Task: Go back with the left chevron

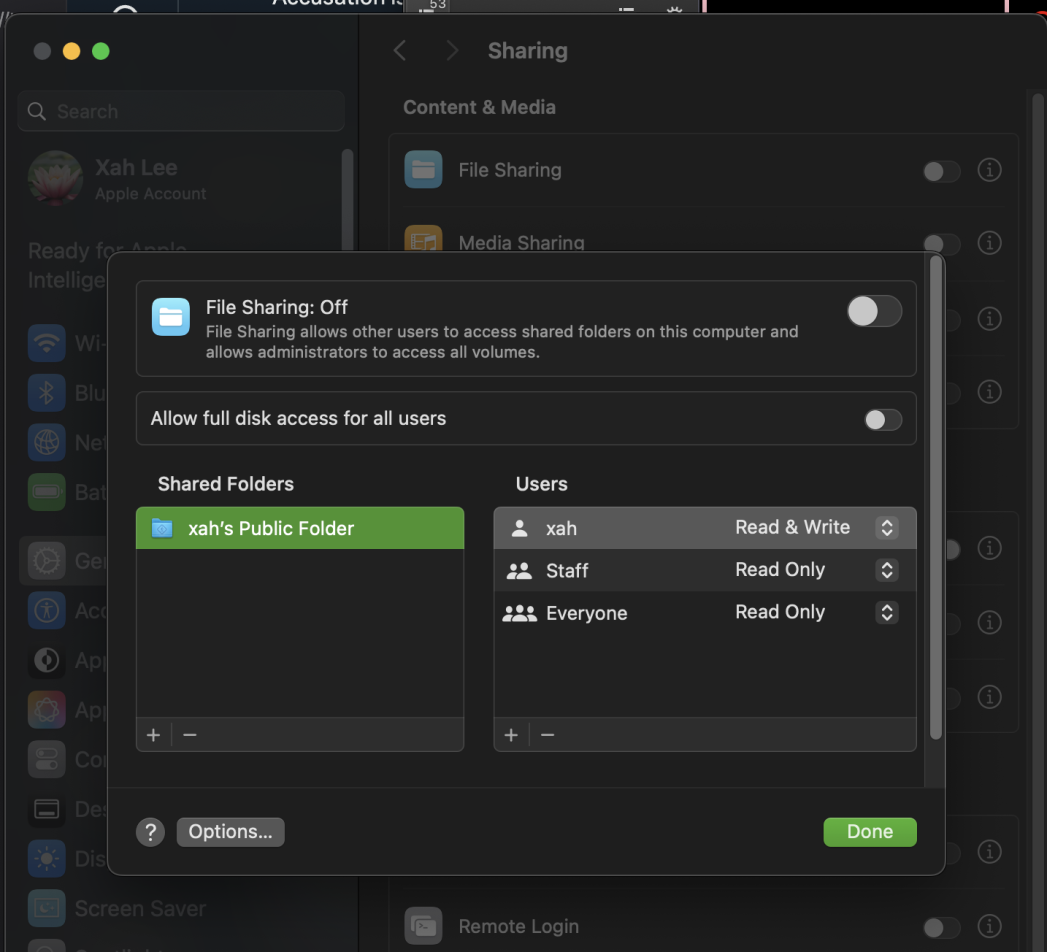Action: click(x=400, y=51)
